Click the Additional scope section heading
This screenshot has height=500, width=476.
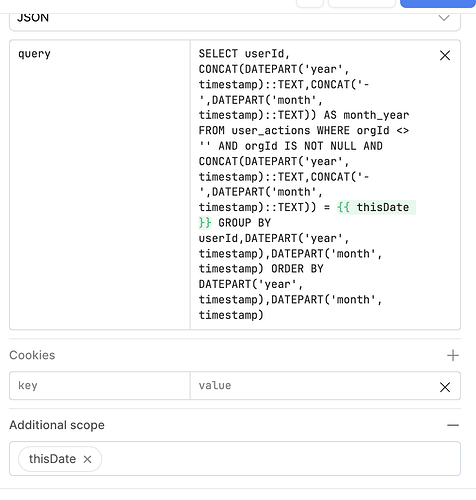(x=57, y=425)
